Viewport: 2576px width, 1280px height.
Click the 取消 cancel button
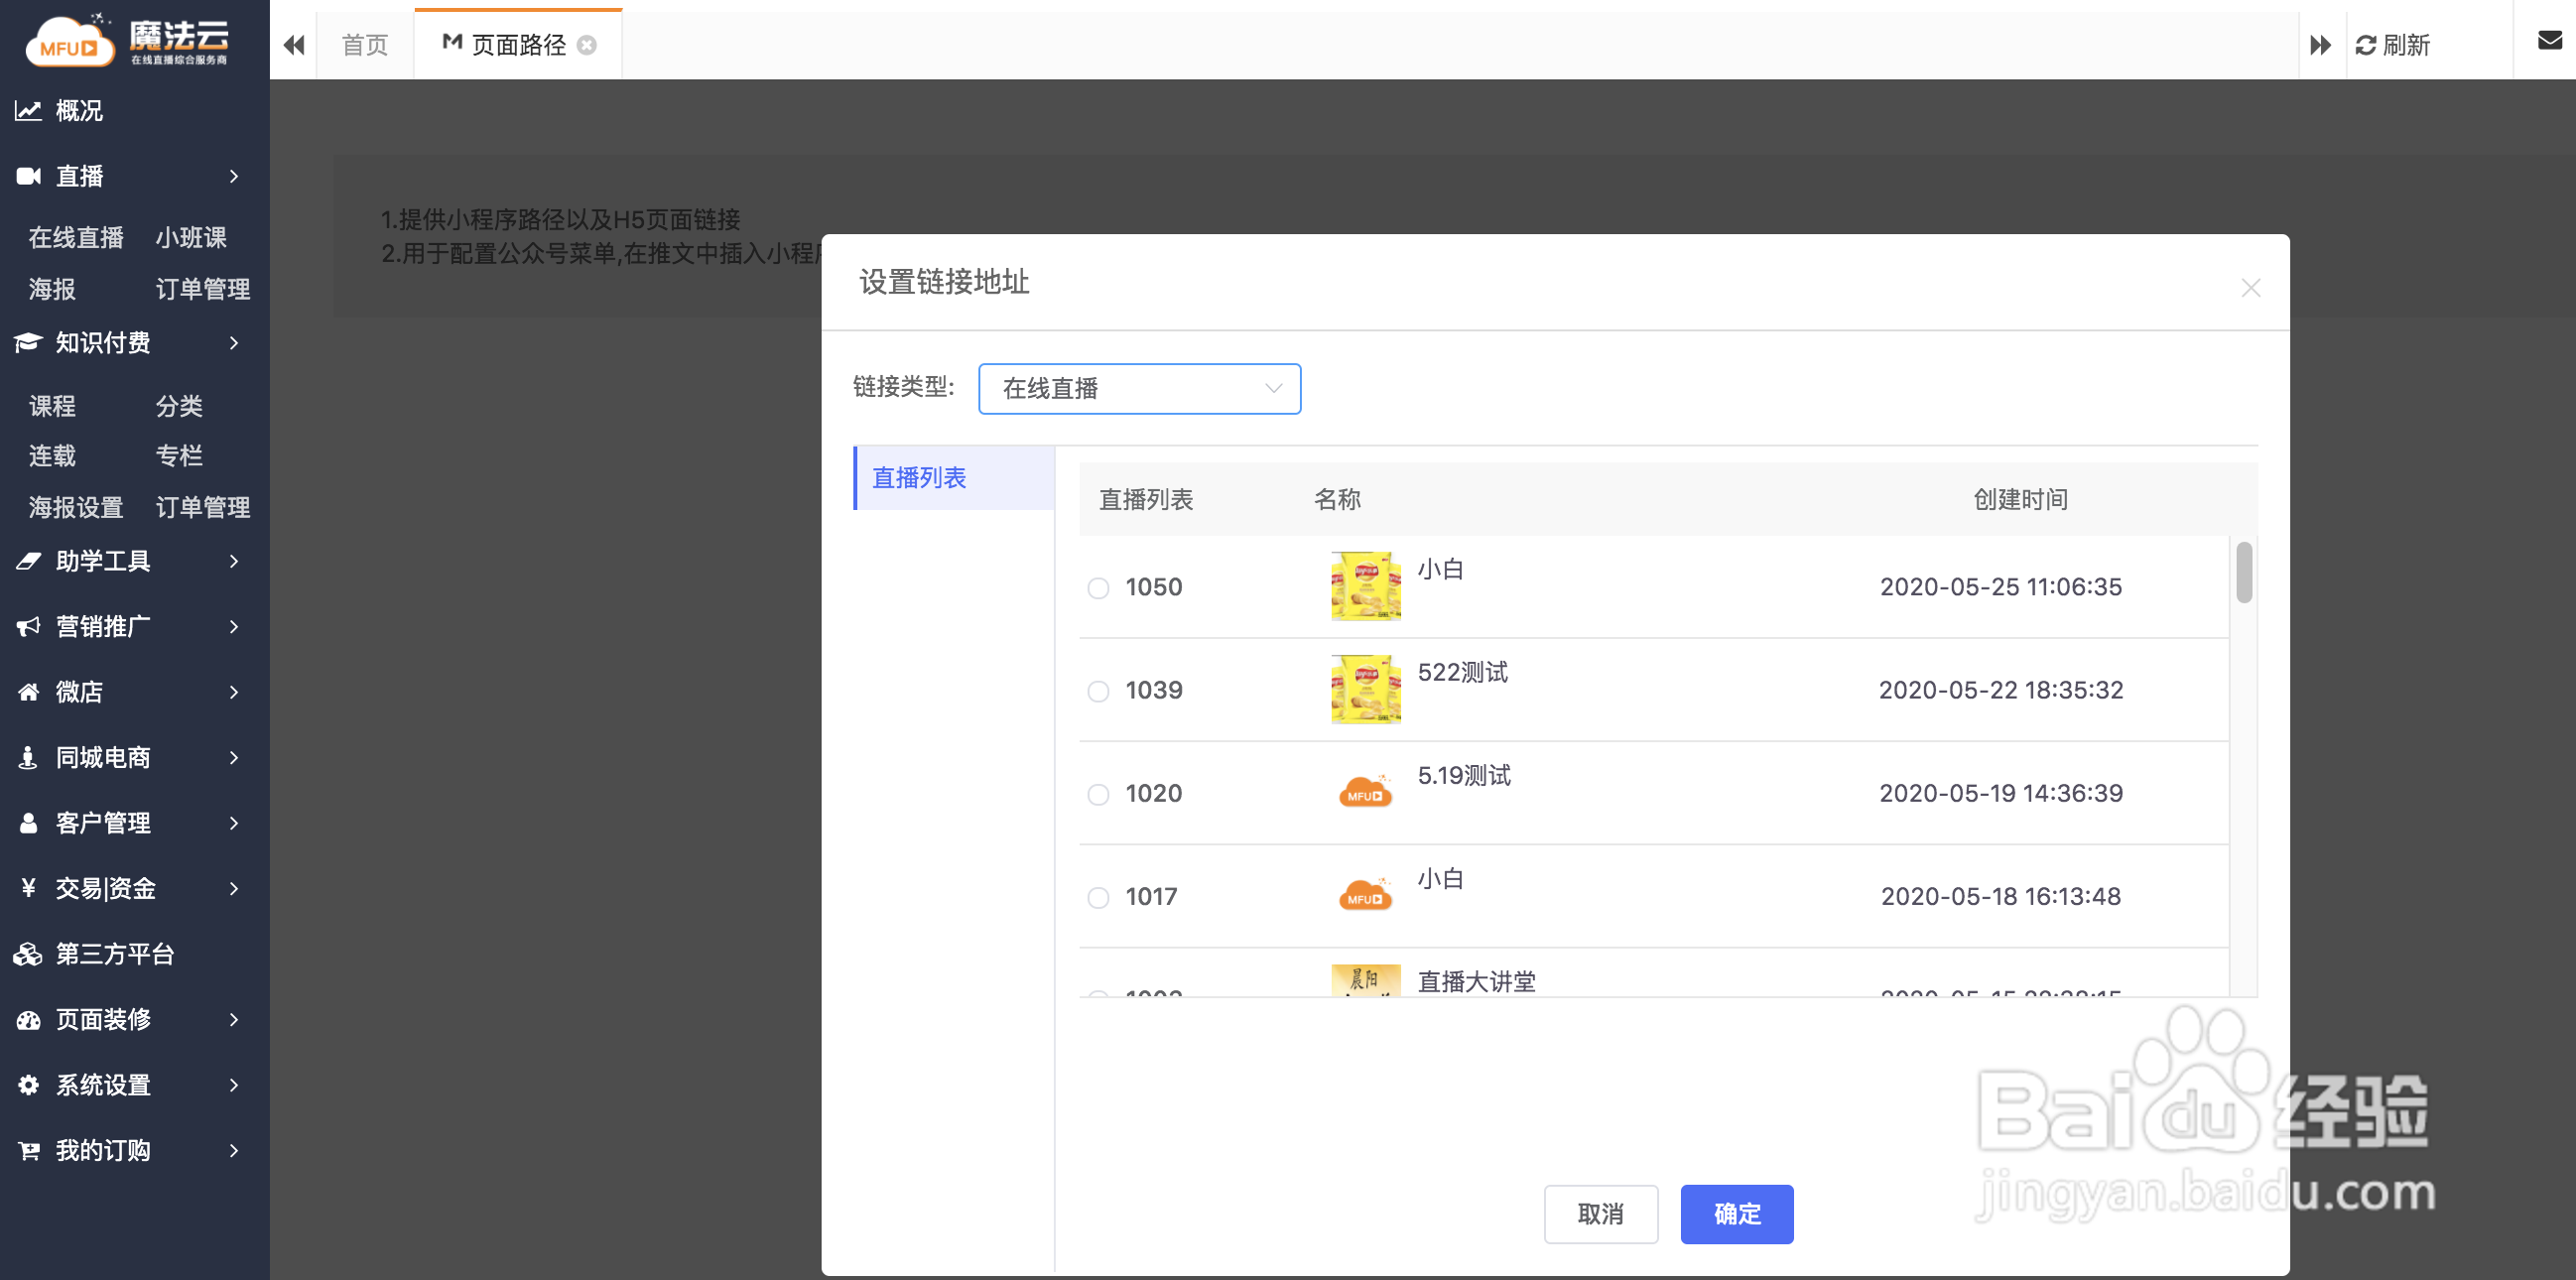[1600, 1214]
